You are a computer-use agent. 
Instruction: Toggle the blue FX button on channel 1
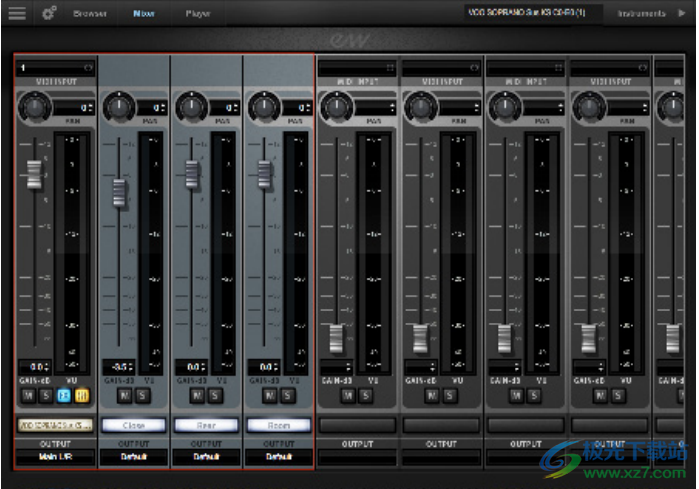(x=64, y=395)
